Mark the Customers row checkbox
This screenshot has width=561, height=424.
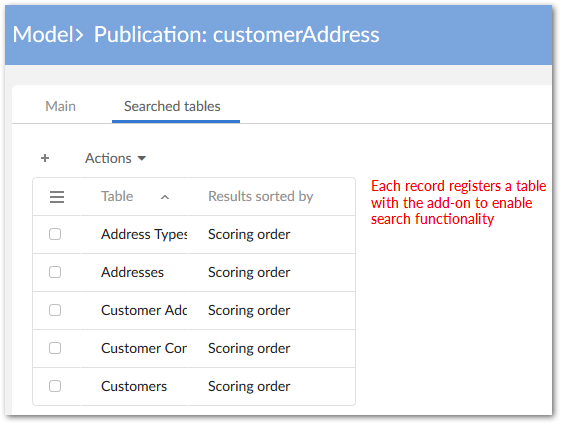(x=55, y=386)
